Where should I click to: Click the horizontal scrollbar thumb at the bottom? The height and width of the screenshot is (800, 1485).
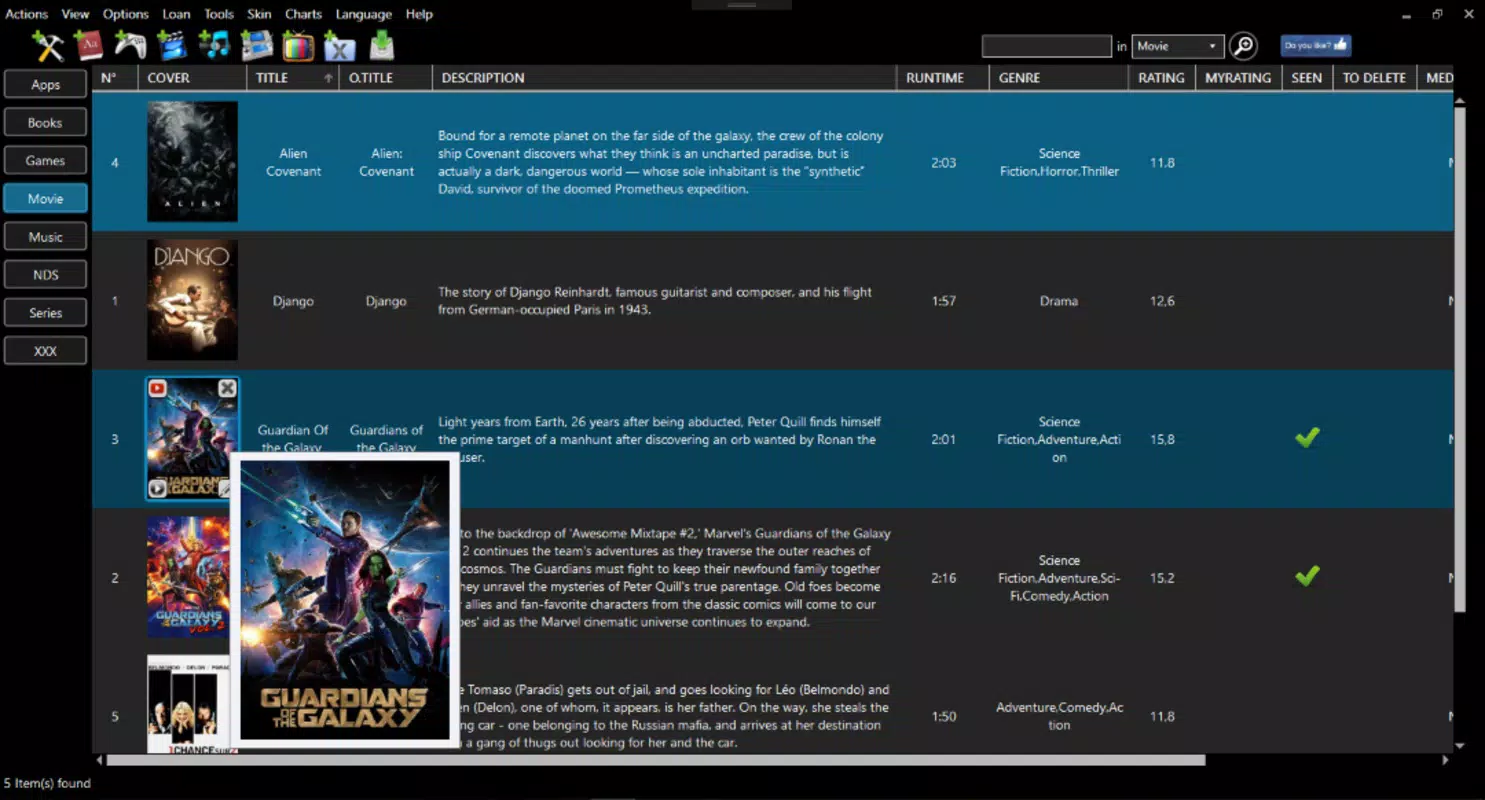tap(656, 760)
